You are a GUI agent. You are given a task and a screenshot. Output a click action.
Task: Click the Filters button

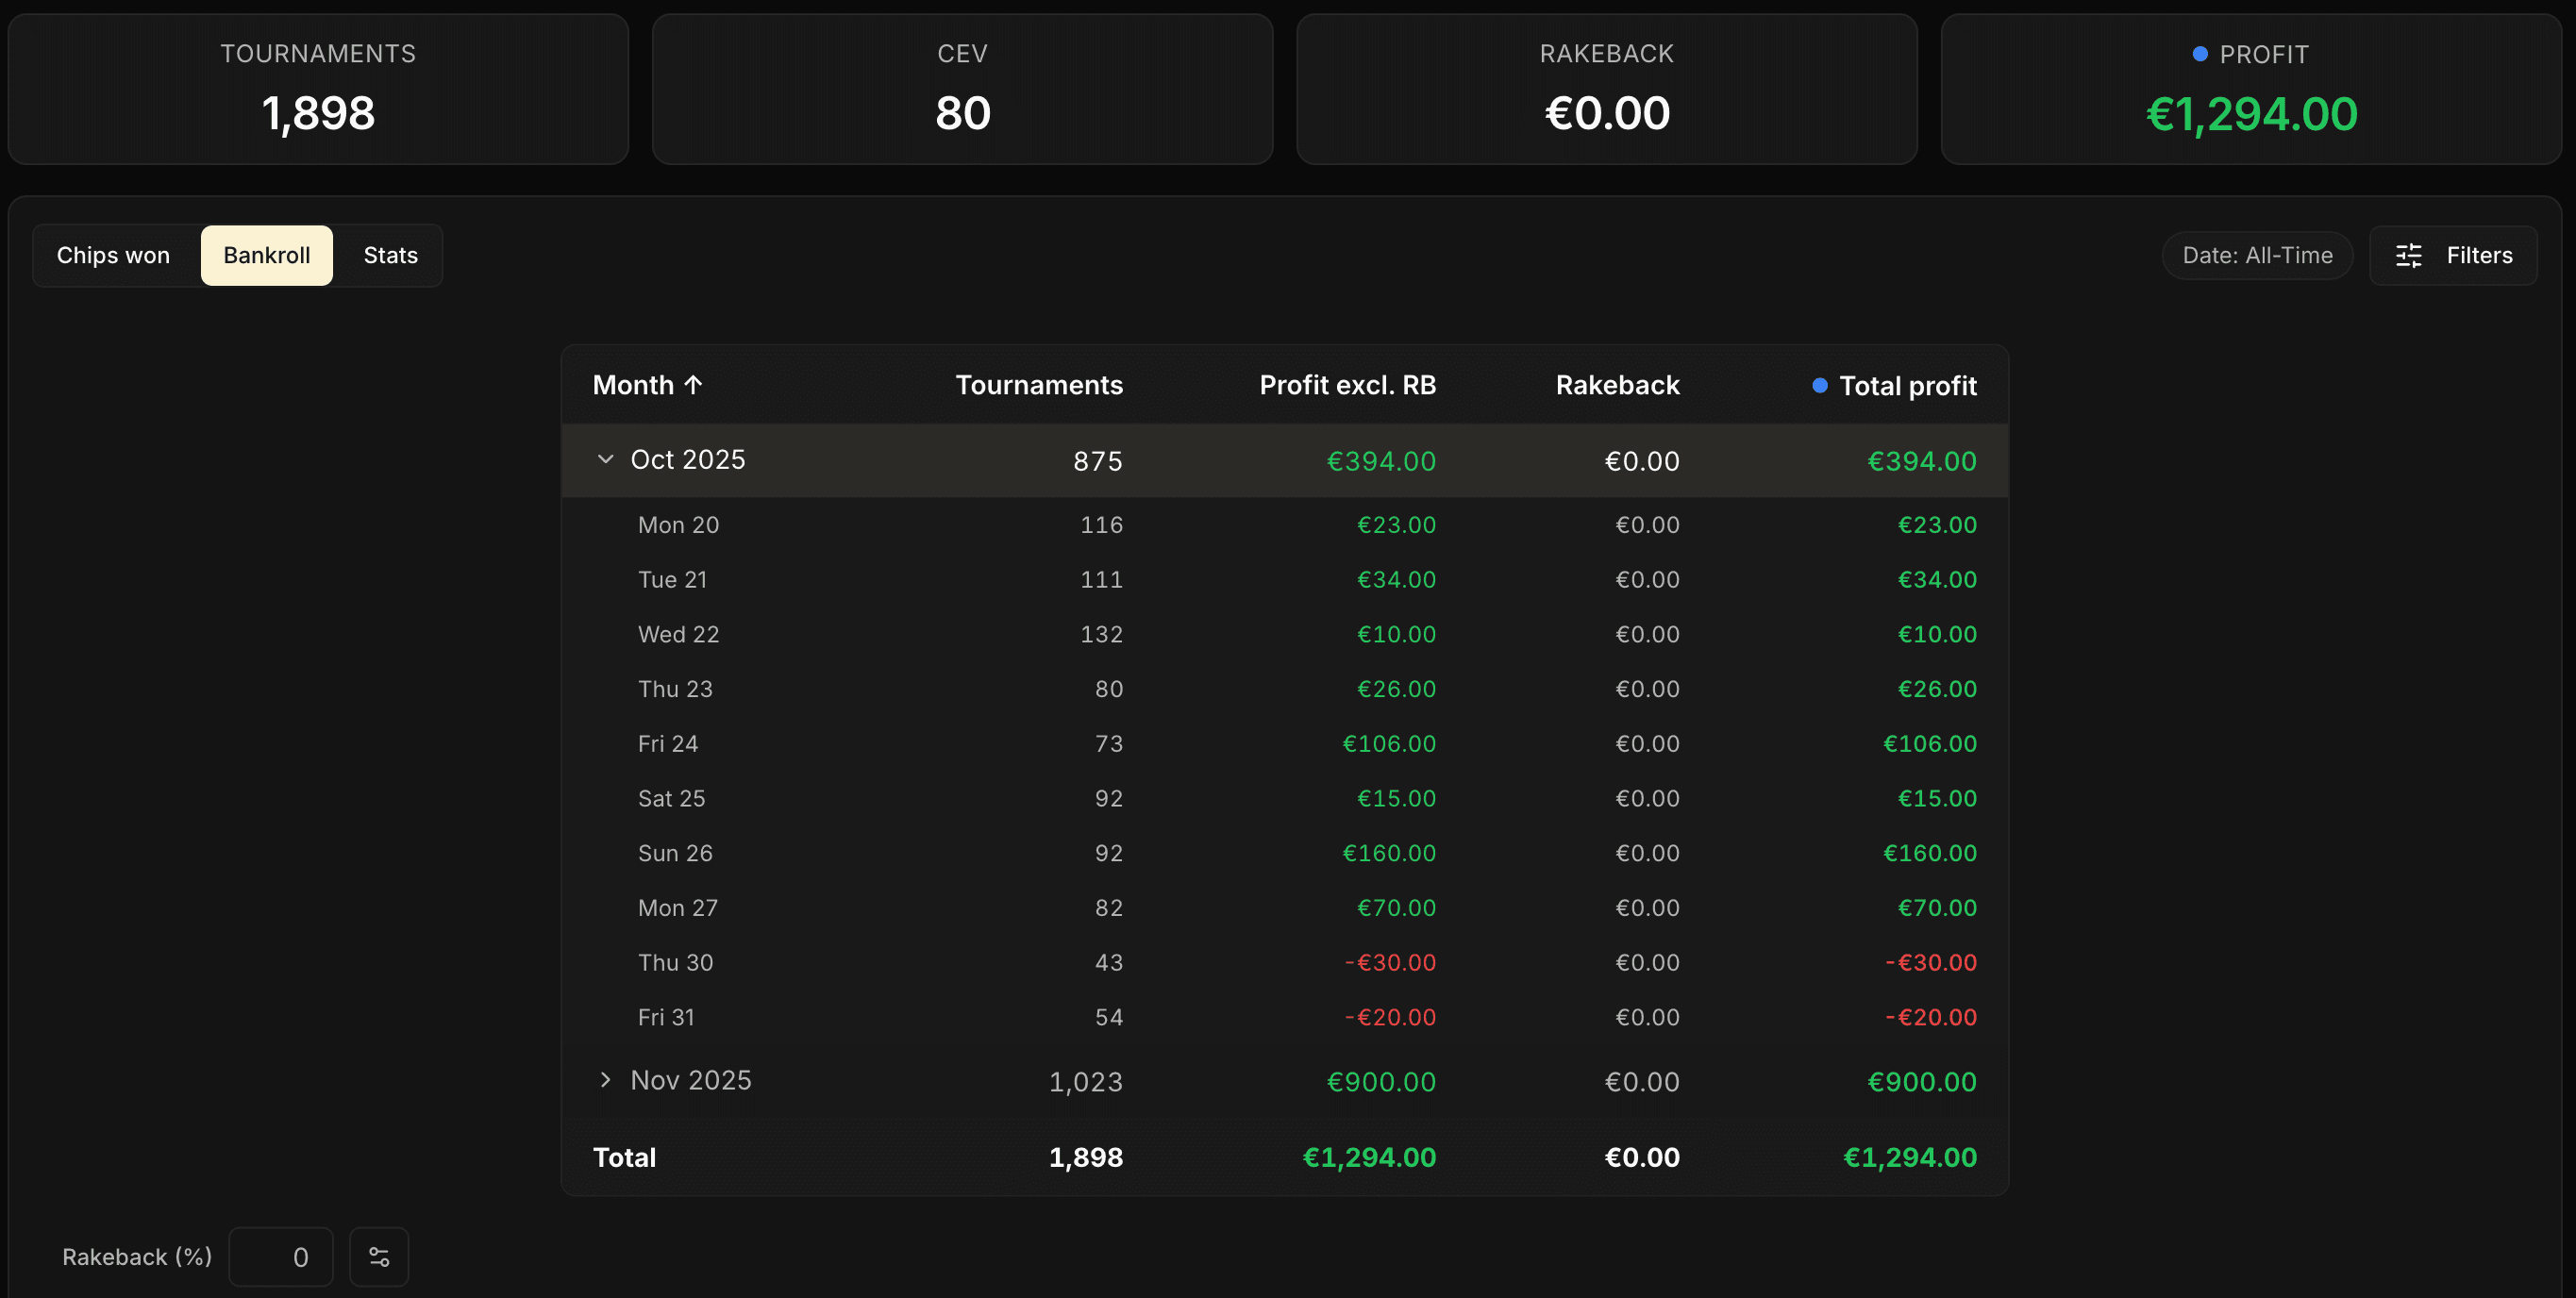pos(2453,255)
